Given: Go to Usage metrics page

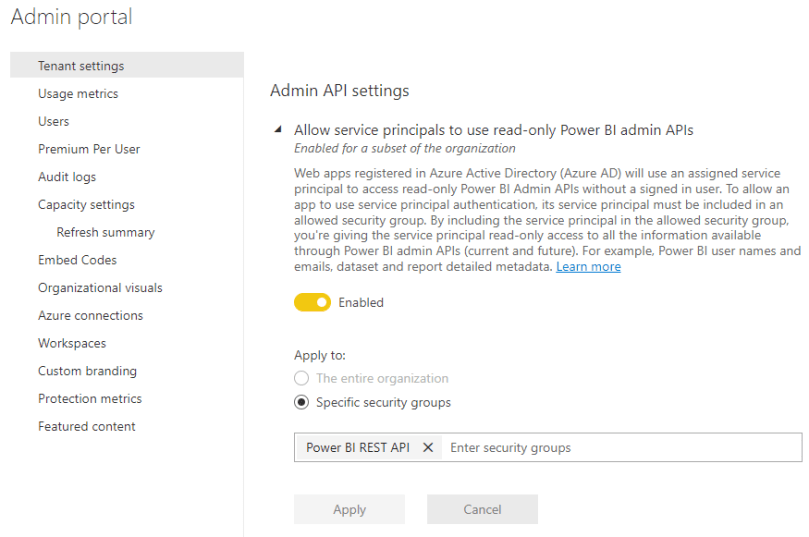Looking at the screenshot, I should coord(78,94).
